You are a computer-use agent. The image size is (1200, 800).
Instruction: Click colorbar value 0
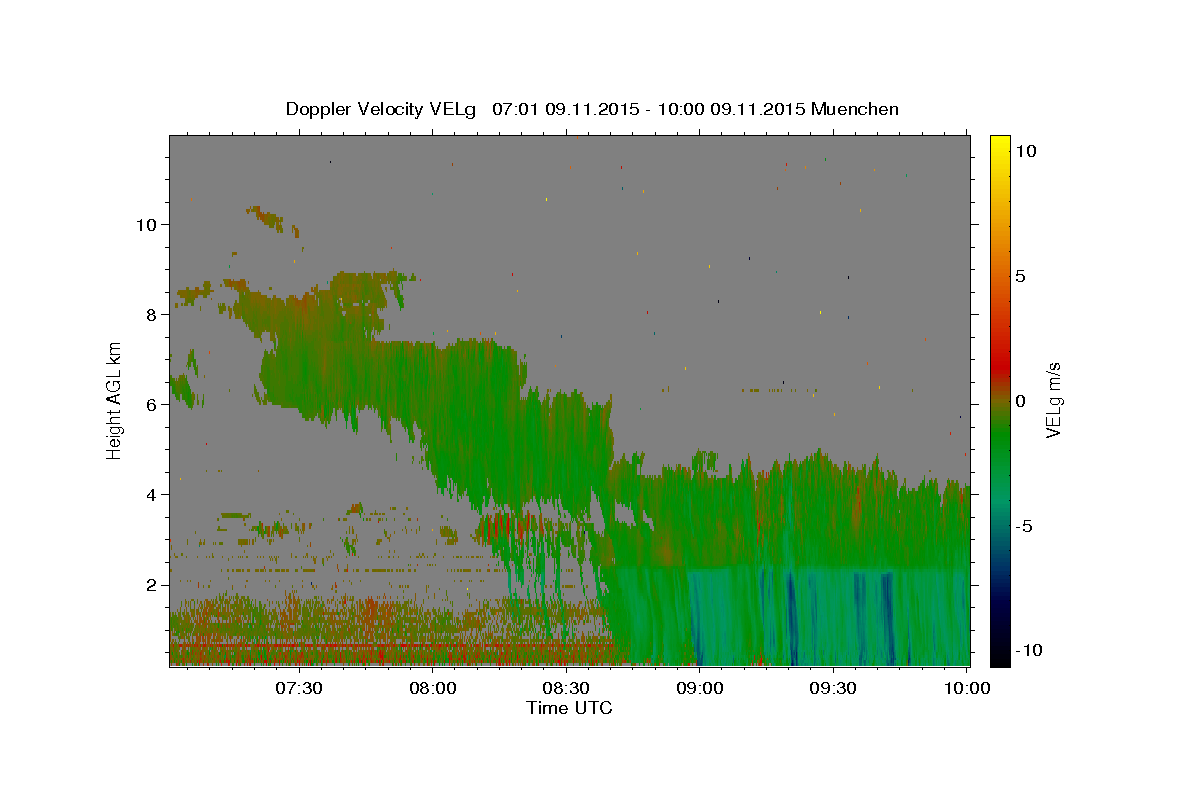tap(1019, 401)
